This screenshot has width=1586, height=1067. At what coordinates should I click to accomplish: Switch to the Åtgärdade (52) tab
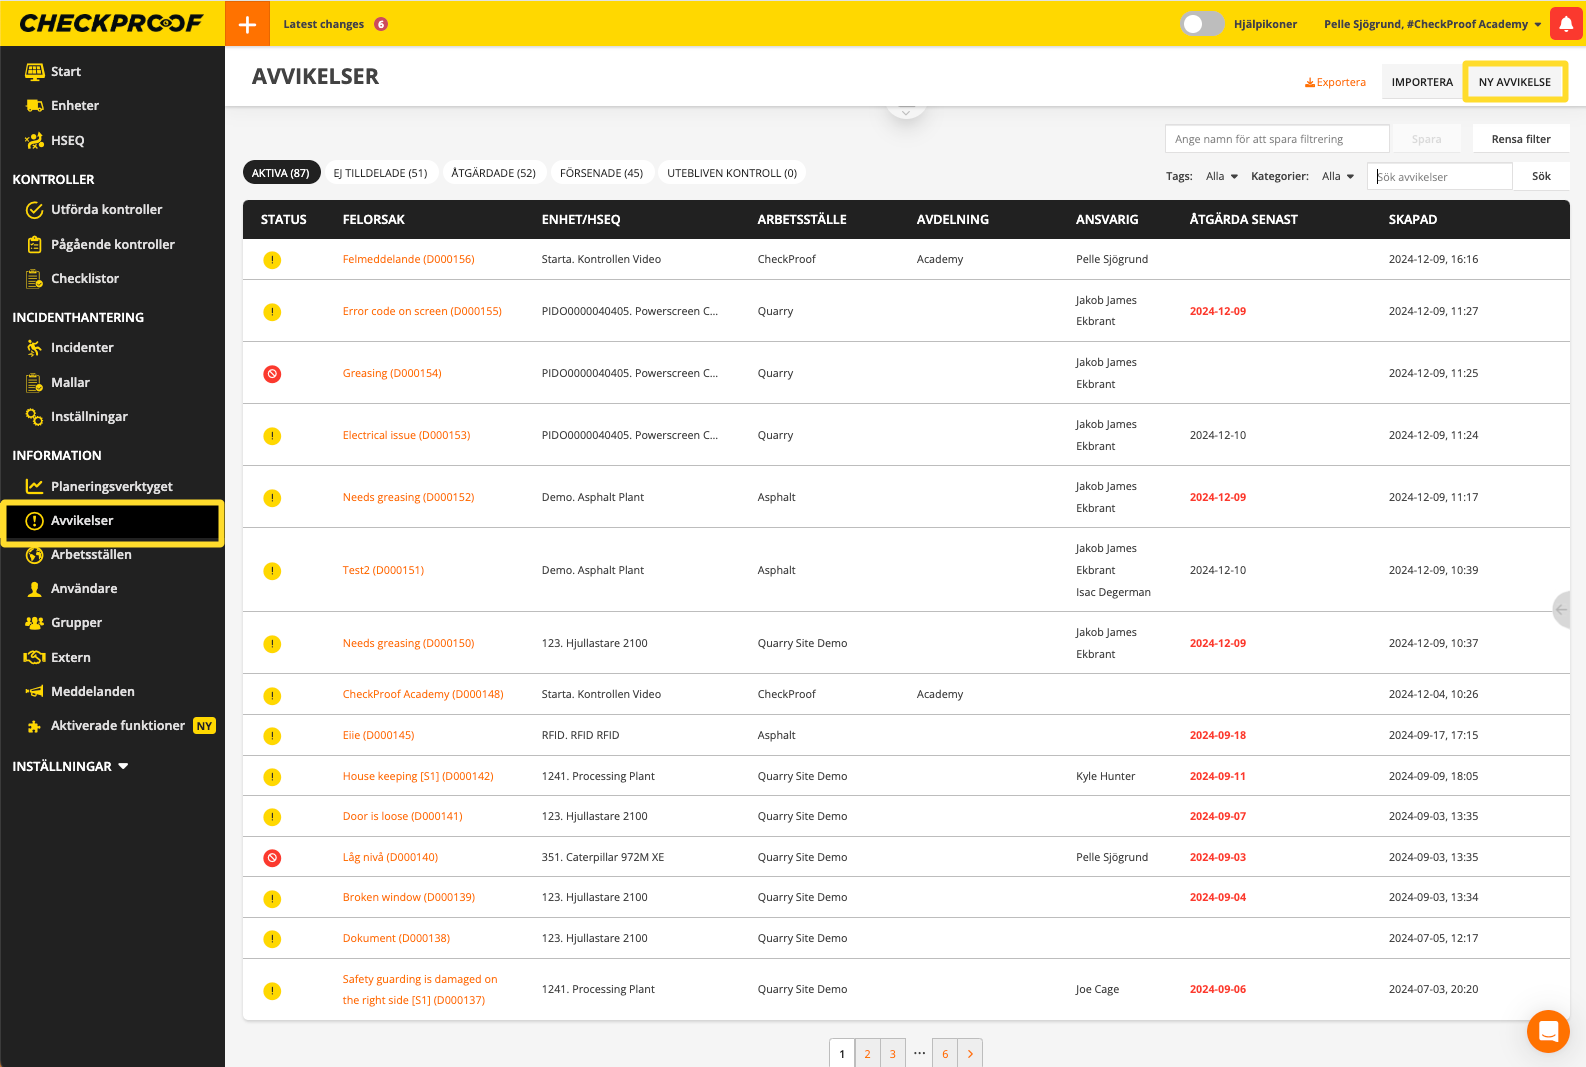[493, 173]
